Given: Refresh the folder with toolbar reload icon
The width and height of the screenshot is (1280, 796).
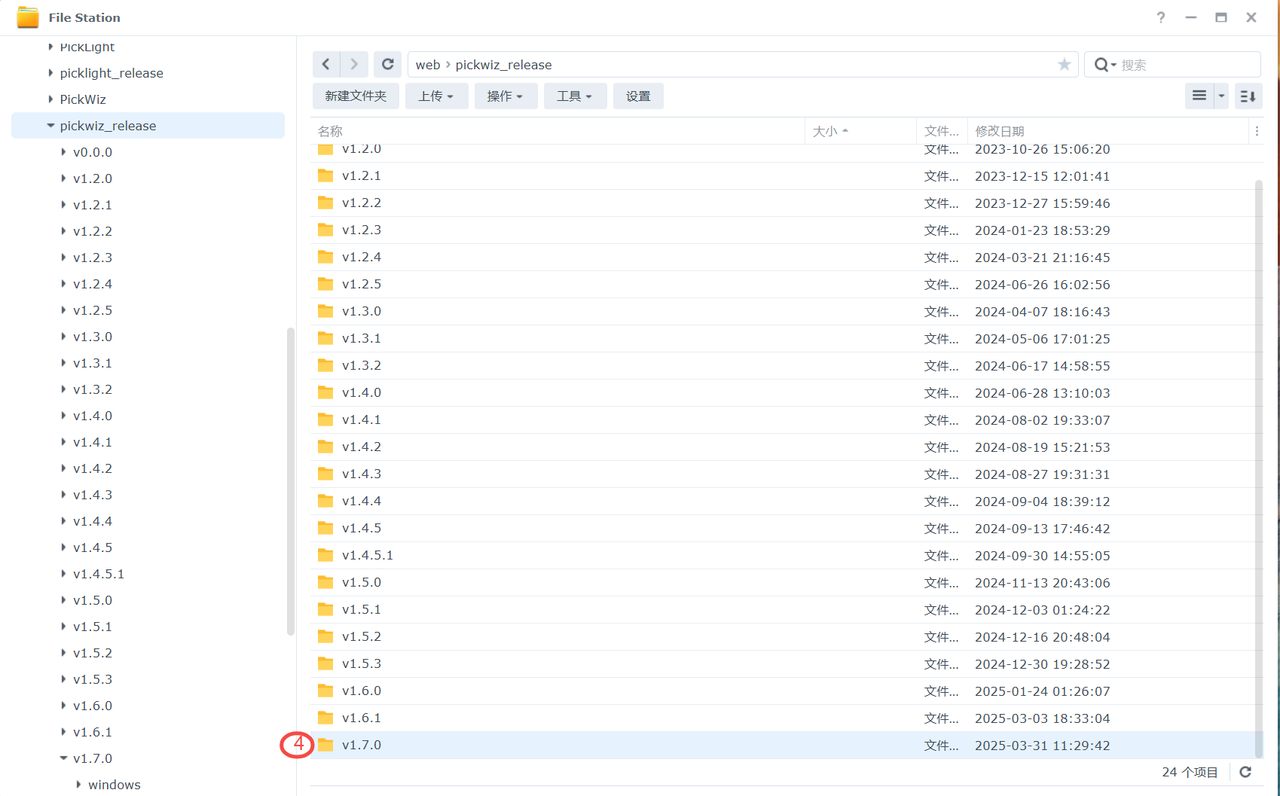Looking at the screenshot, I should [x=388, y=64].
